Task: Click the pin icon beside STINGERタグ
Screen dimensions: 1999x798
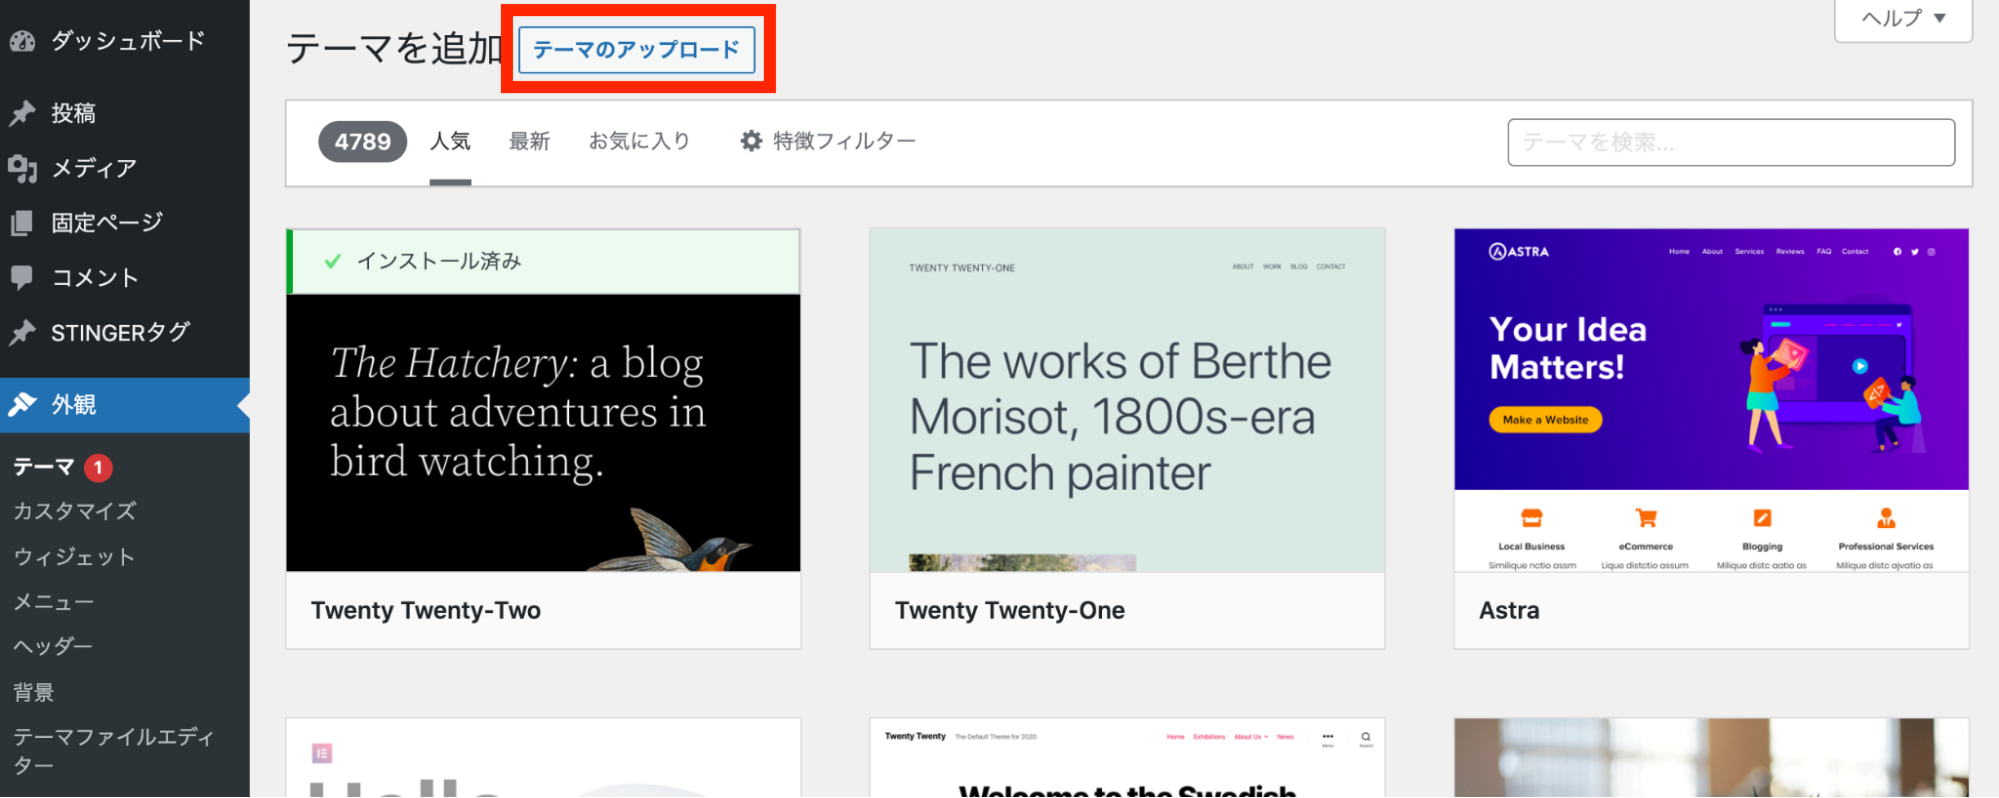Action: pos(22,332)
